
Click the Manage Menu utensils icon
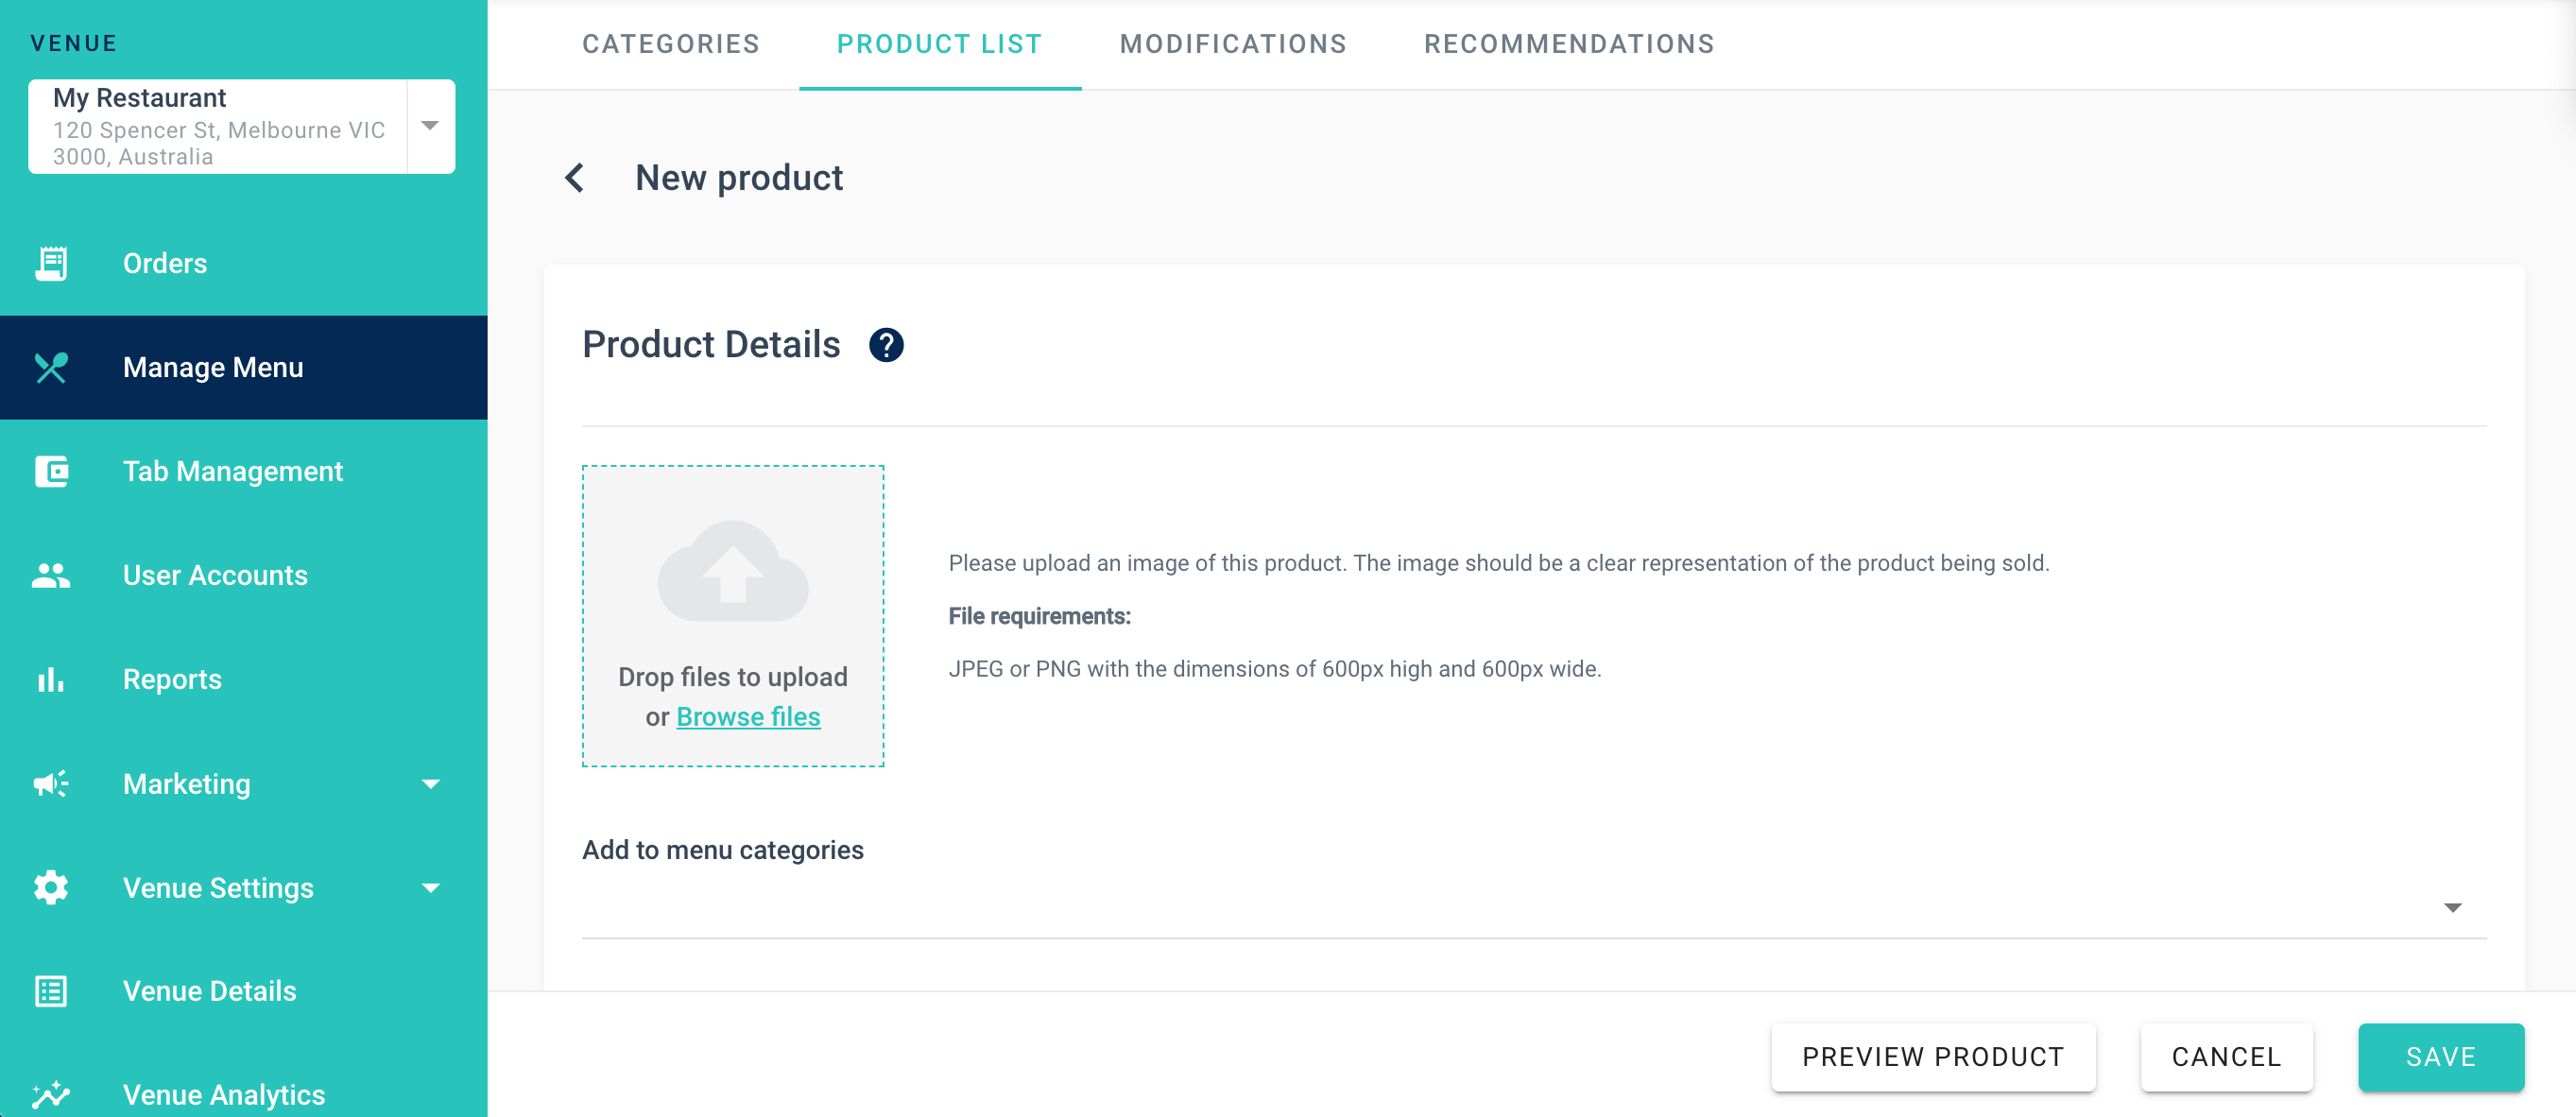click(x=51, y=368)
